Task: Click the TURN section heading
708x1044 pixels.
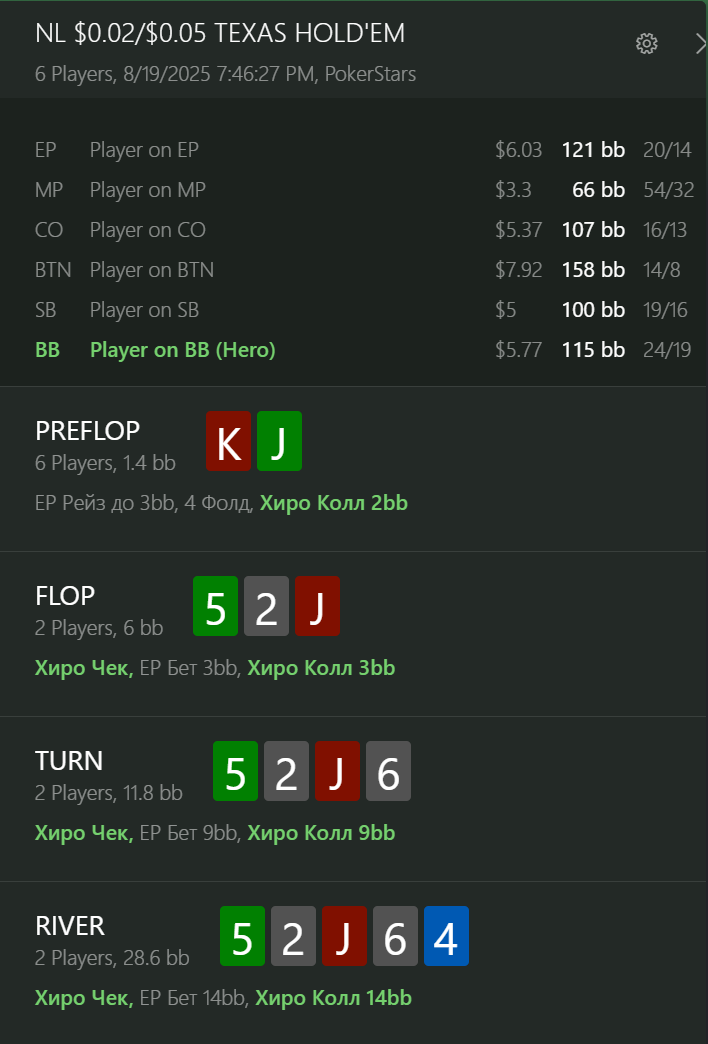Action: pyautogui.click(x=69, y=761)
